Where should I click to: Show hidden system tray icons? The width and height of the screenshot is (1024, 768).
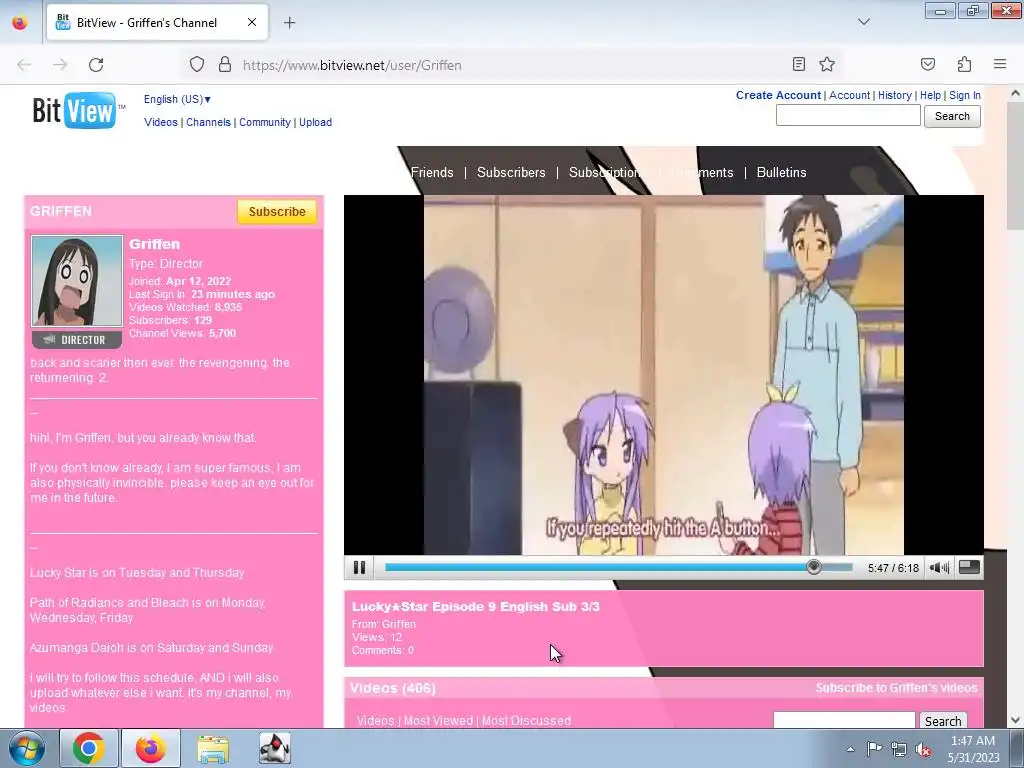pyautogui.click(x=850, y=749)
